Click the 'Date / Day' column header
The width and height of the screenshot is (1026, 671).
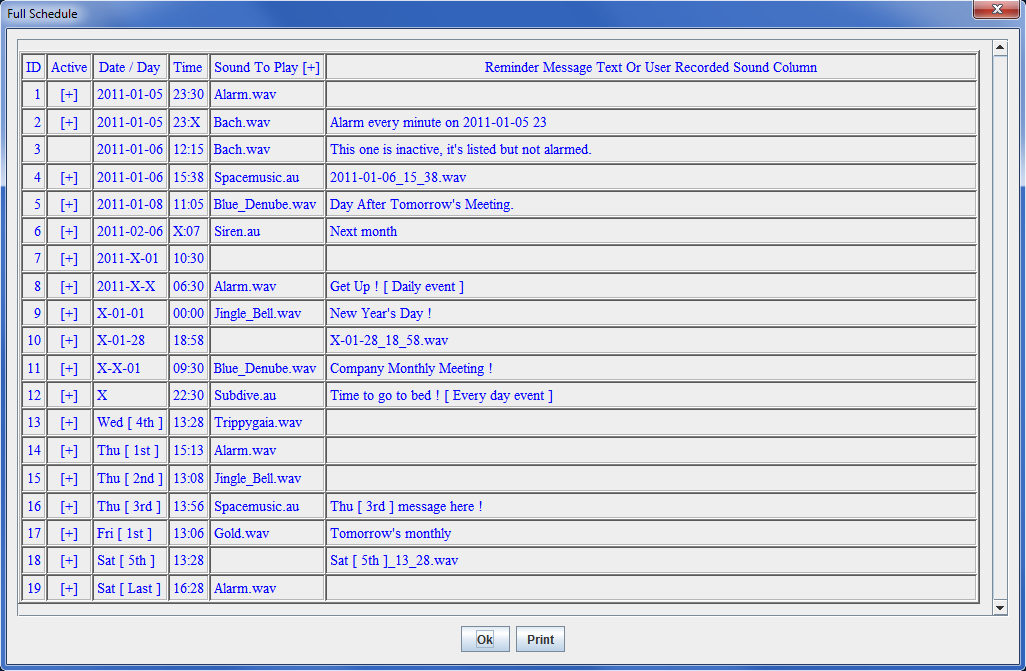tap(130, 68)
